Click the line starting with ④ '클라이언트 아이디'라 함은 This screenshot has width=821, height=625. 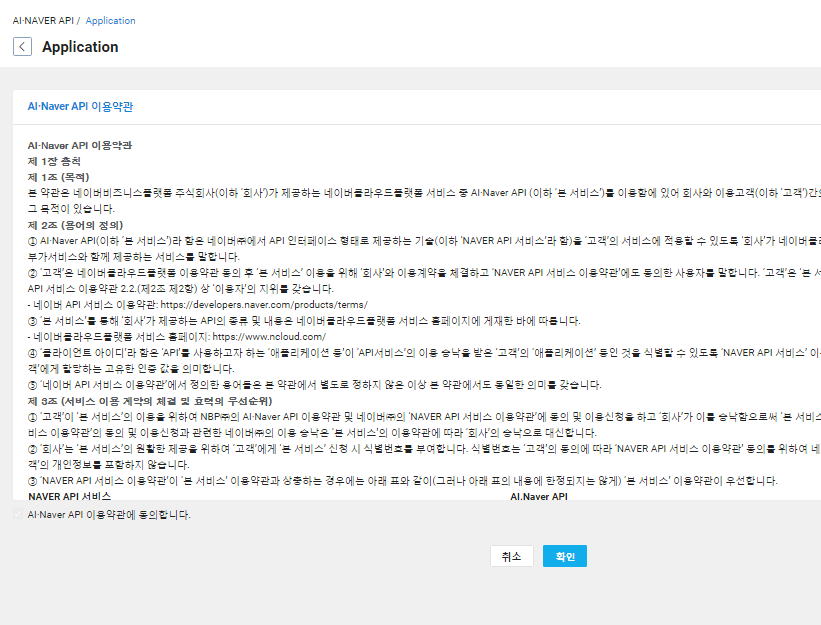click(424, 353)
